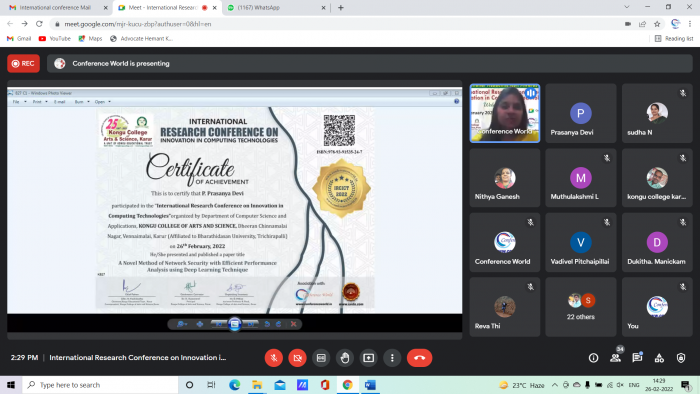Open the YouTube bookmark

click(x=54, y=39)
